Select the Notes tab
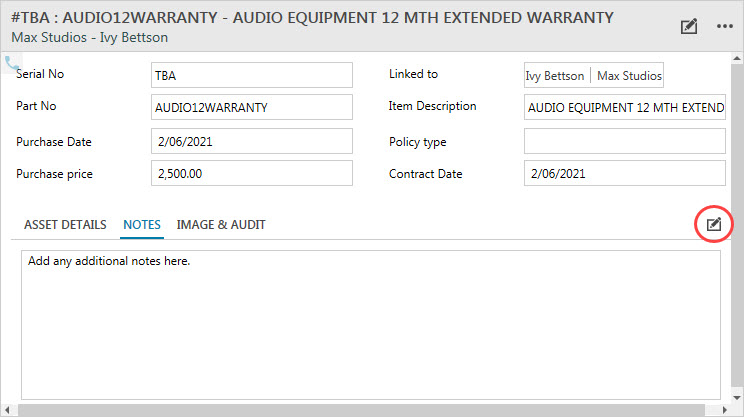The image size is (744, 417). click(x=142, y=225)
